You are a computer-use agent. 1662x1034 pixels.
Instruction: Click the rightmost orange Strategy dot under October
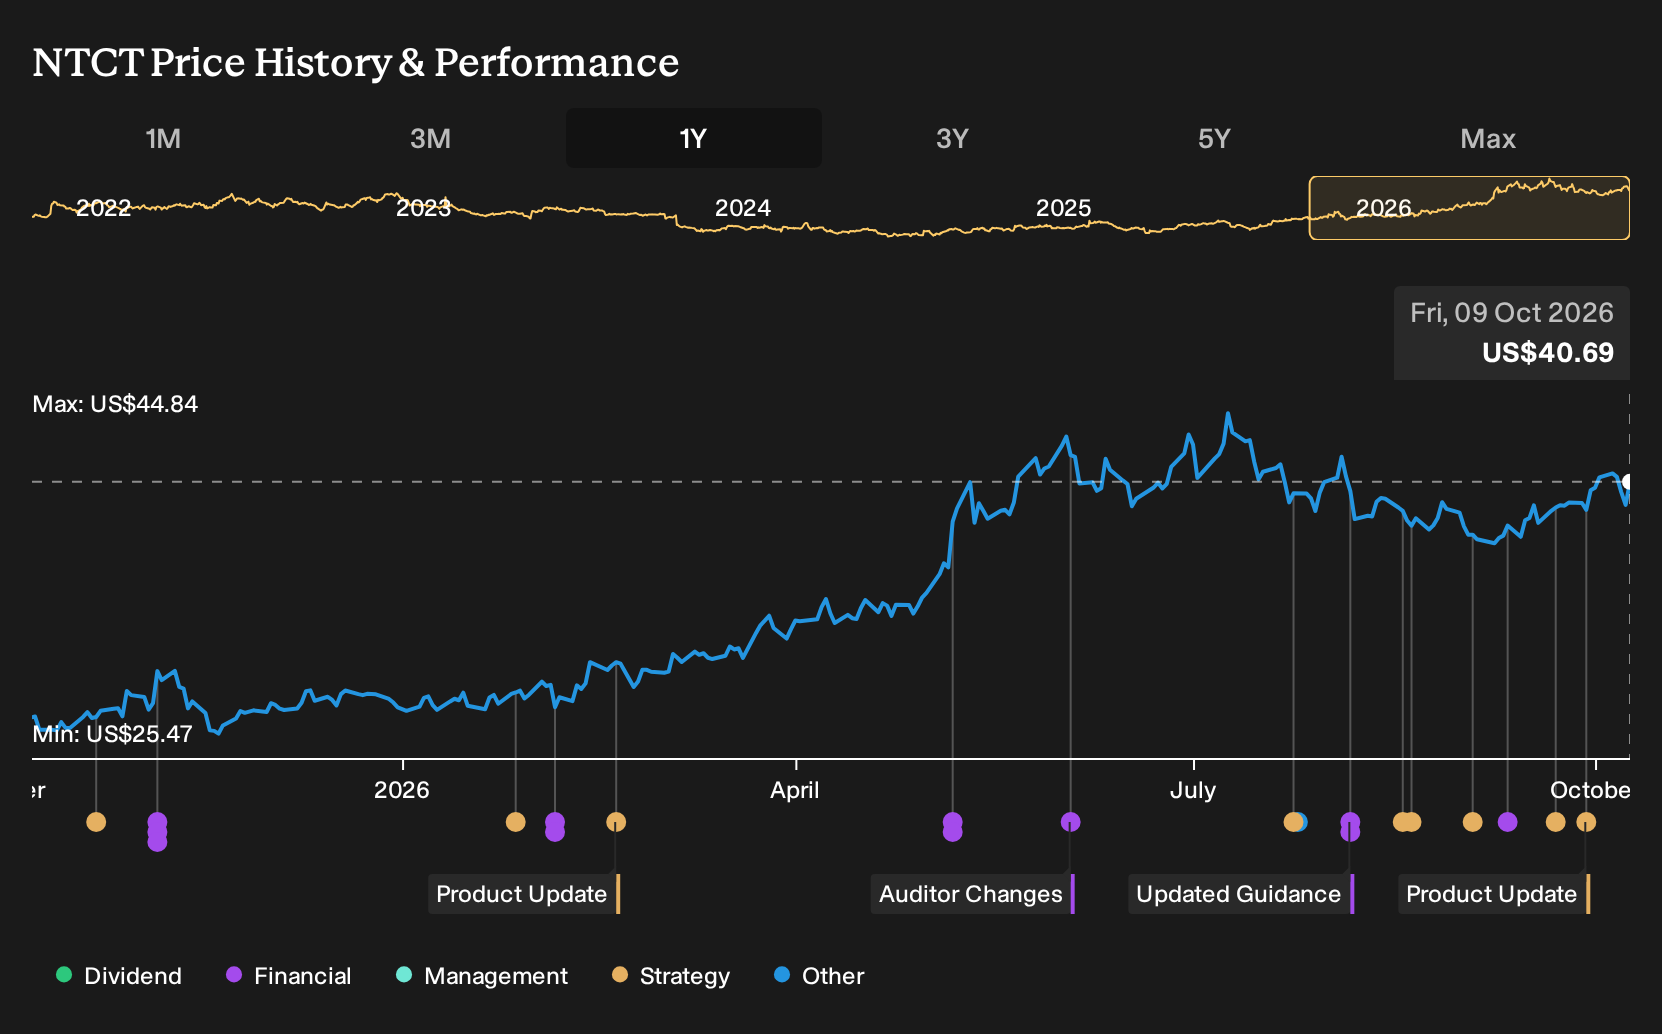coord(1586,822)
